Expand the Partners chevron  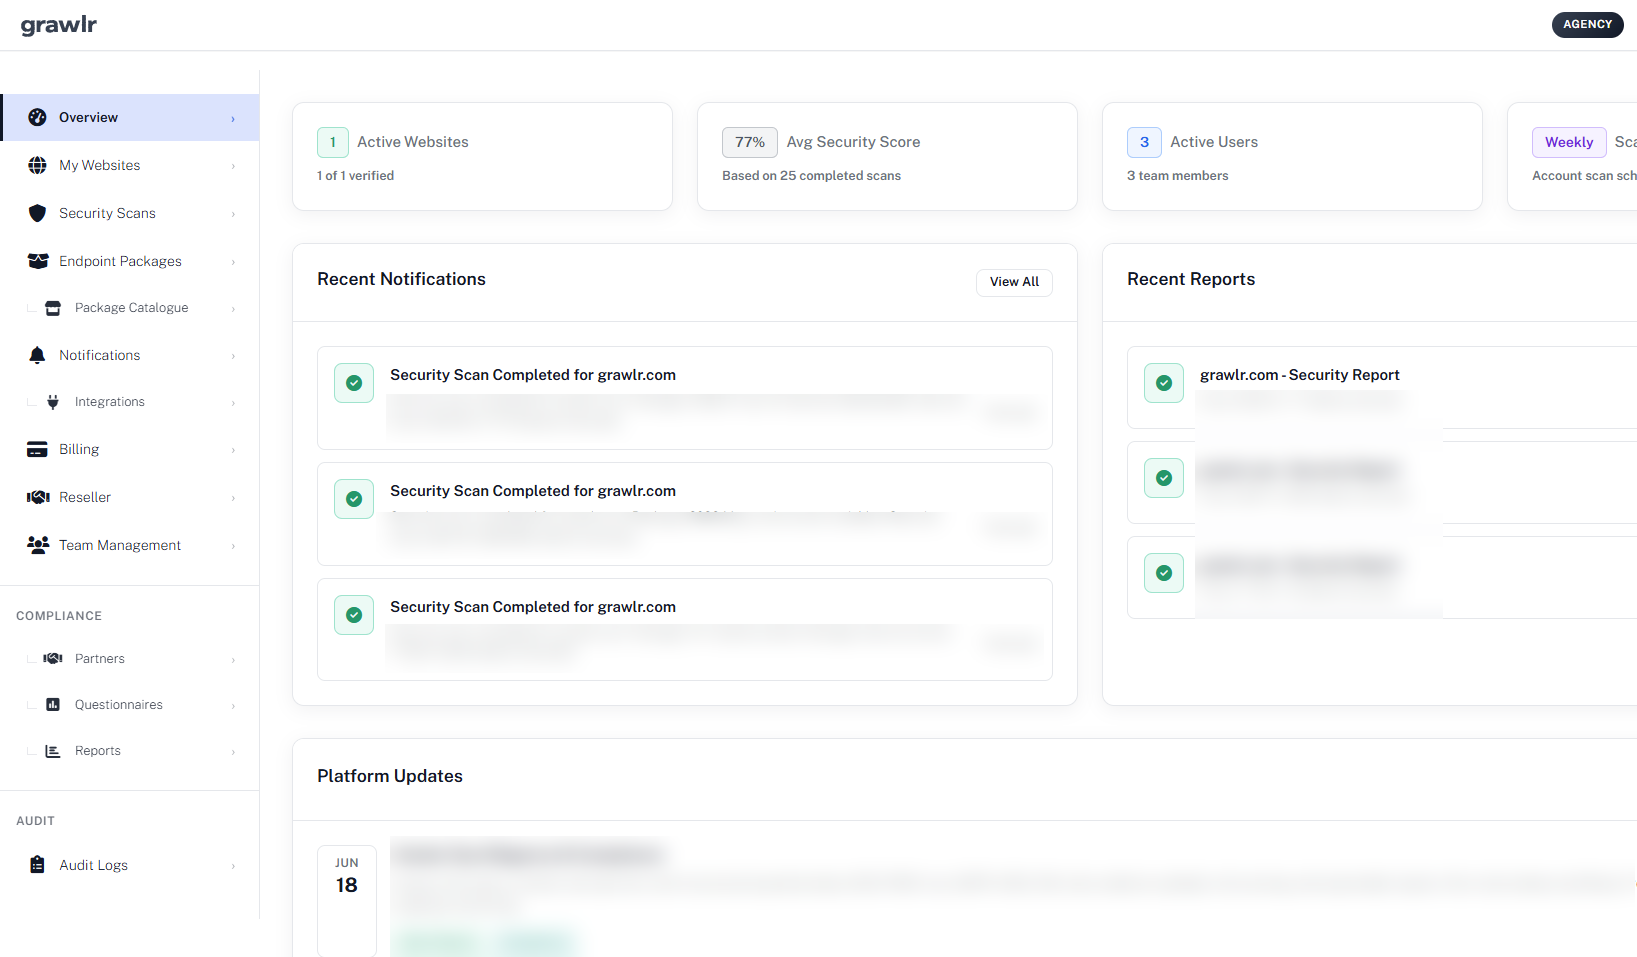pyautogui.click(x=233, y=660)
